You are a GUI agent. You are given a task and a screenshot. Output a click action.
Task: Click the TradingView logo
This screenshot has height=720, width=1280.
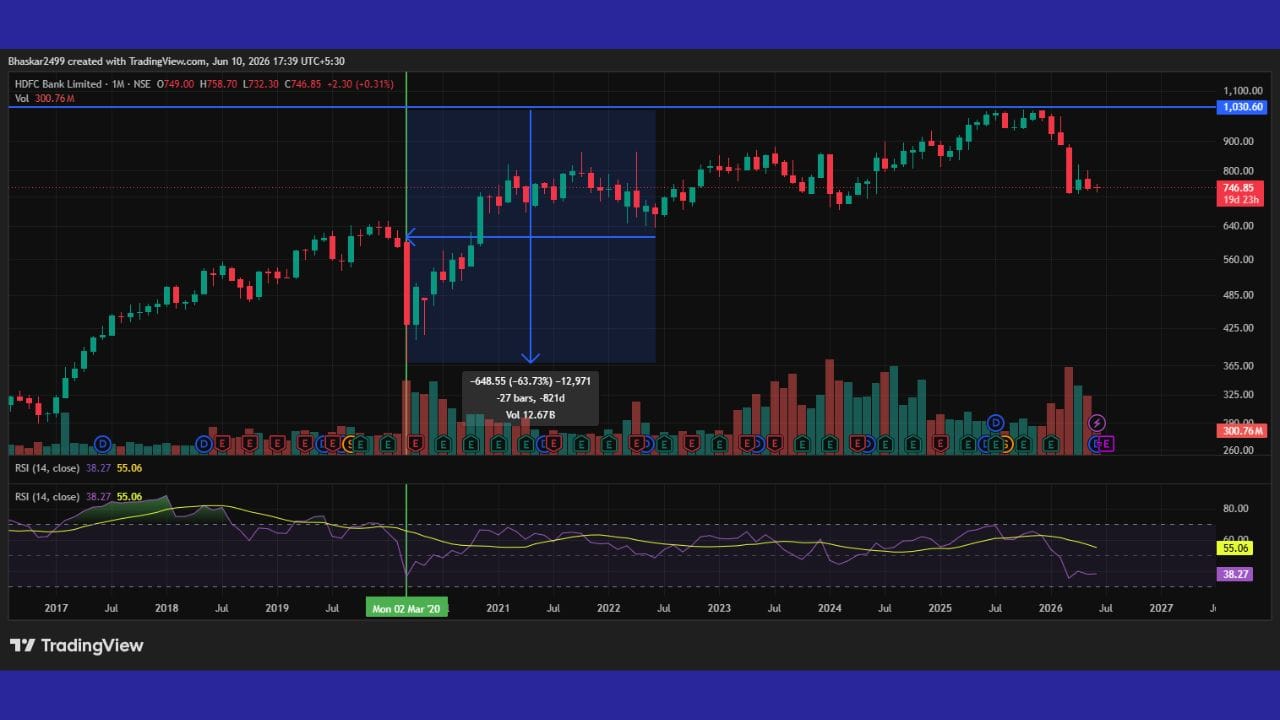(x=77, y=646)
